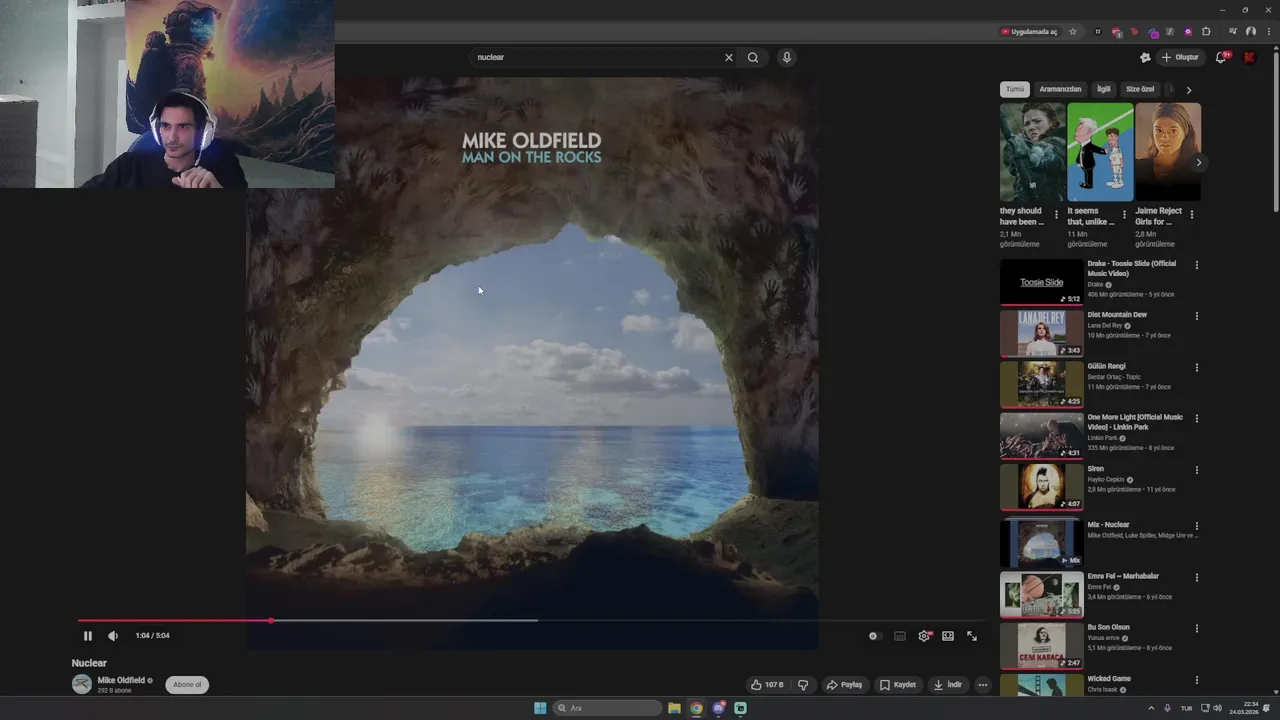Image resolution: width=1280 pixels, height=720 pixels.
Task: Subscribe with the Abone ol button
Action: tap(187, 685)
